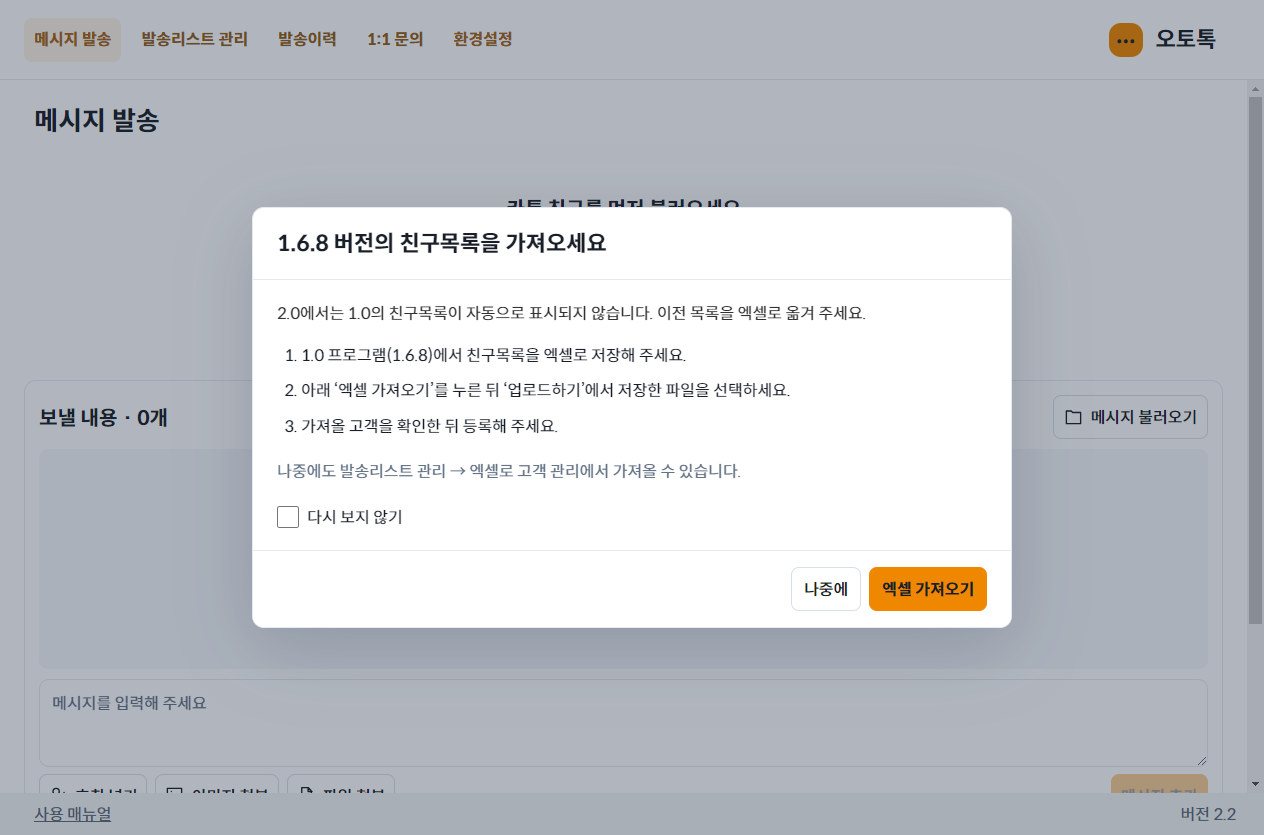Image resolution: width=1264 pixels, height=835 pixels.
Task: Click the 보낼 내용 · 0개 heading
Action: tap(103, 417)
